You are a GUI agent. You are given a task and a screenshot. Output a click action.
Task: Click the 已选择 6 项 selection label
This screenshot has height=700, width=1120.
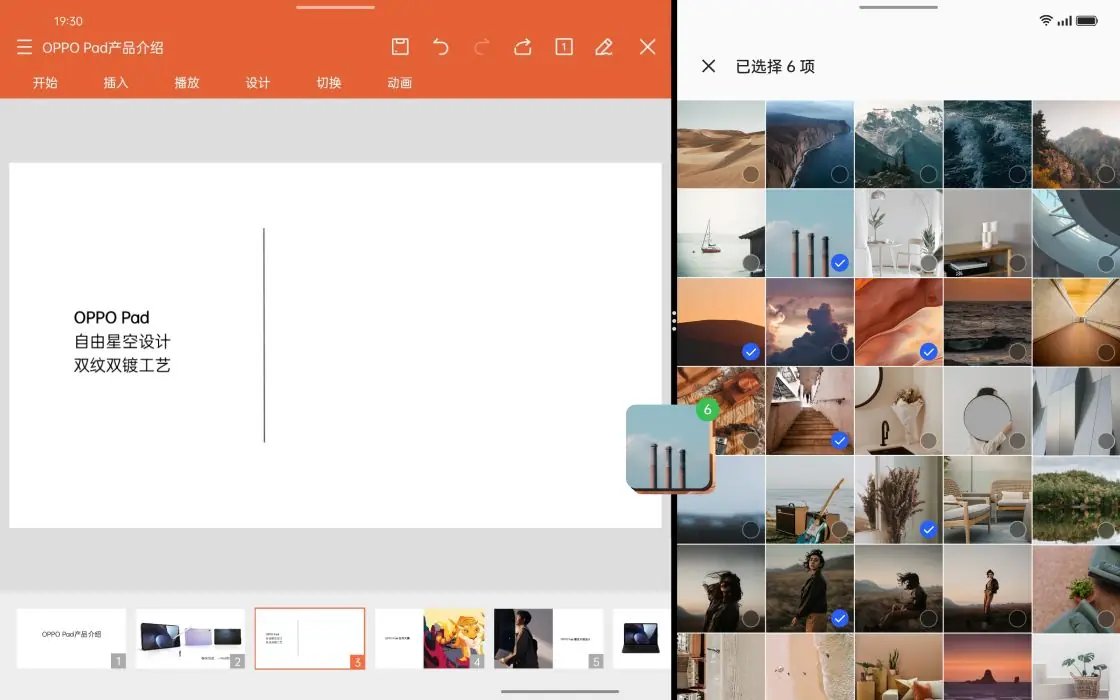point(775,66)
